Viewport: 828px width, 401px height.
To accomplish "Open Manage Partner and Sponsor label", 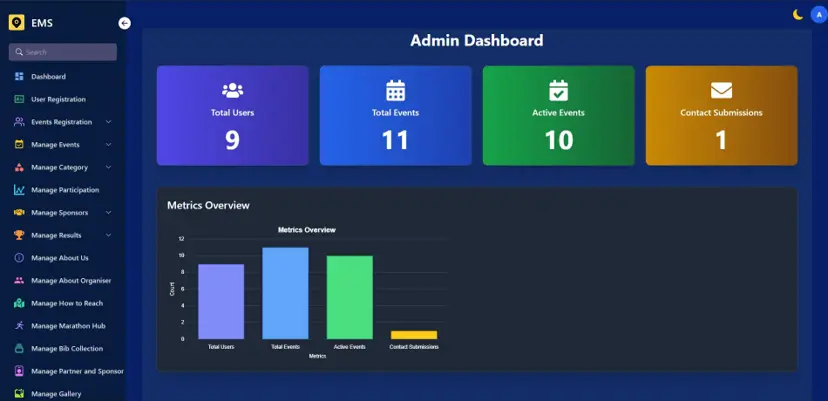I will 78,371.
